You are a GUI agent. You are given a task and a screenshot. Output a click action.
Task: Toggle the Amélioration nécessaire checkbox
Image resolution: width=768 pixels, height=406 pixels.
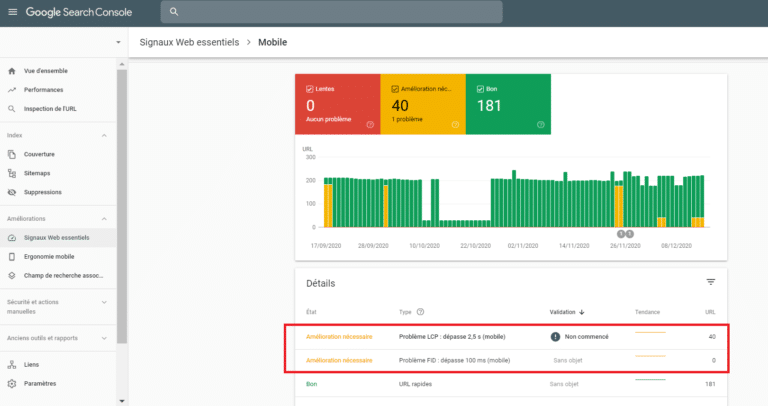click(x=395, y=88)
